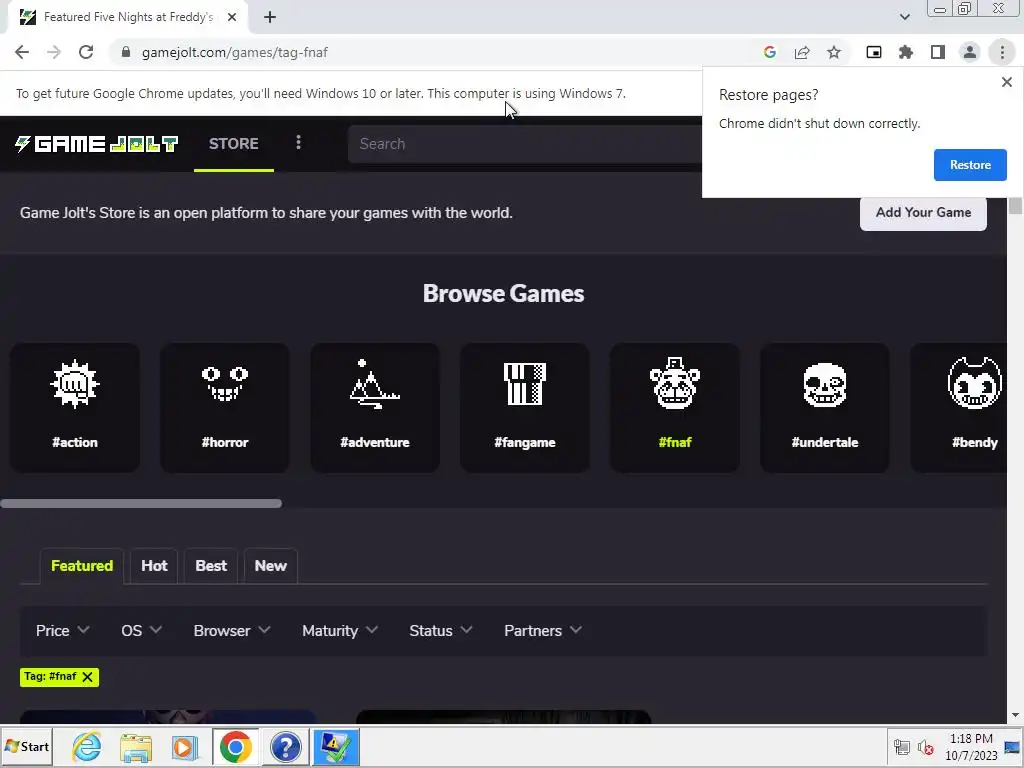The width and height of the screenshot is (1024, 768).
Task: Click the taskbar clock showing 1:18 PM
Action: (971, 747)
